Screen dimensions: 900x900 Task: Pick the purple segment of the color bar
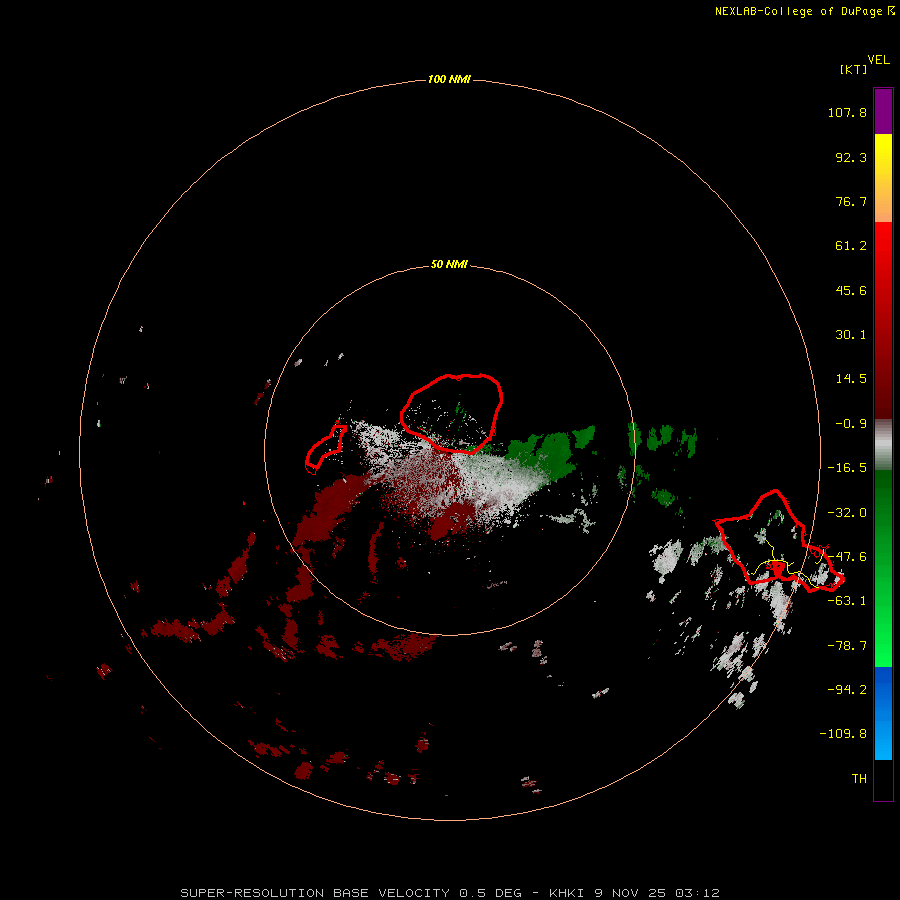point(883,111)
